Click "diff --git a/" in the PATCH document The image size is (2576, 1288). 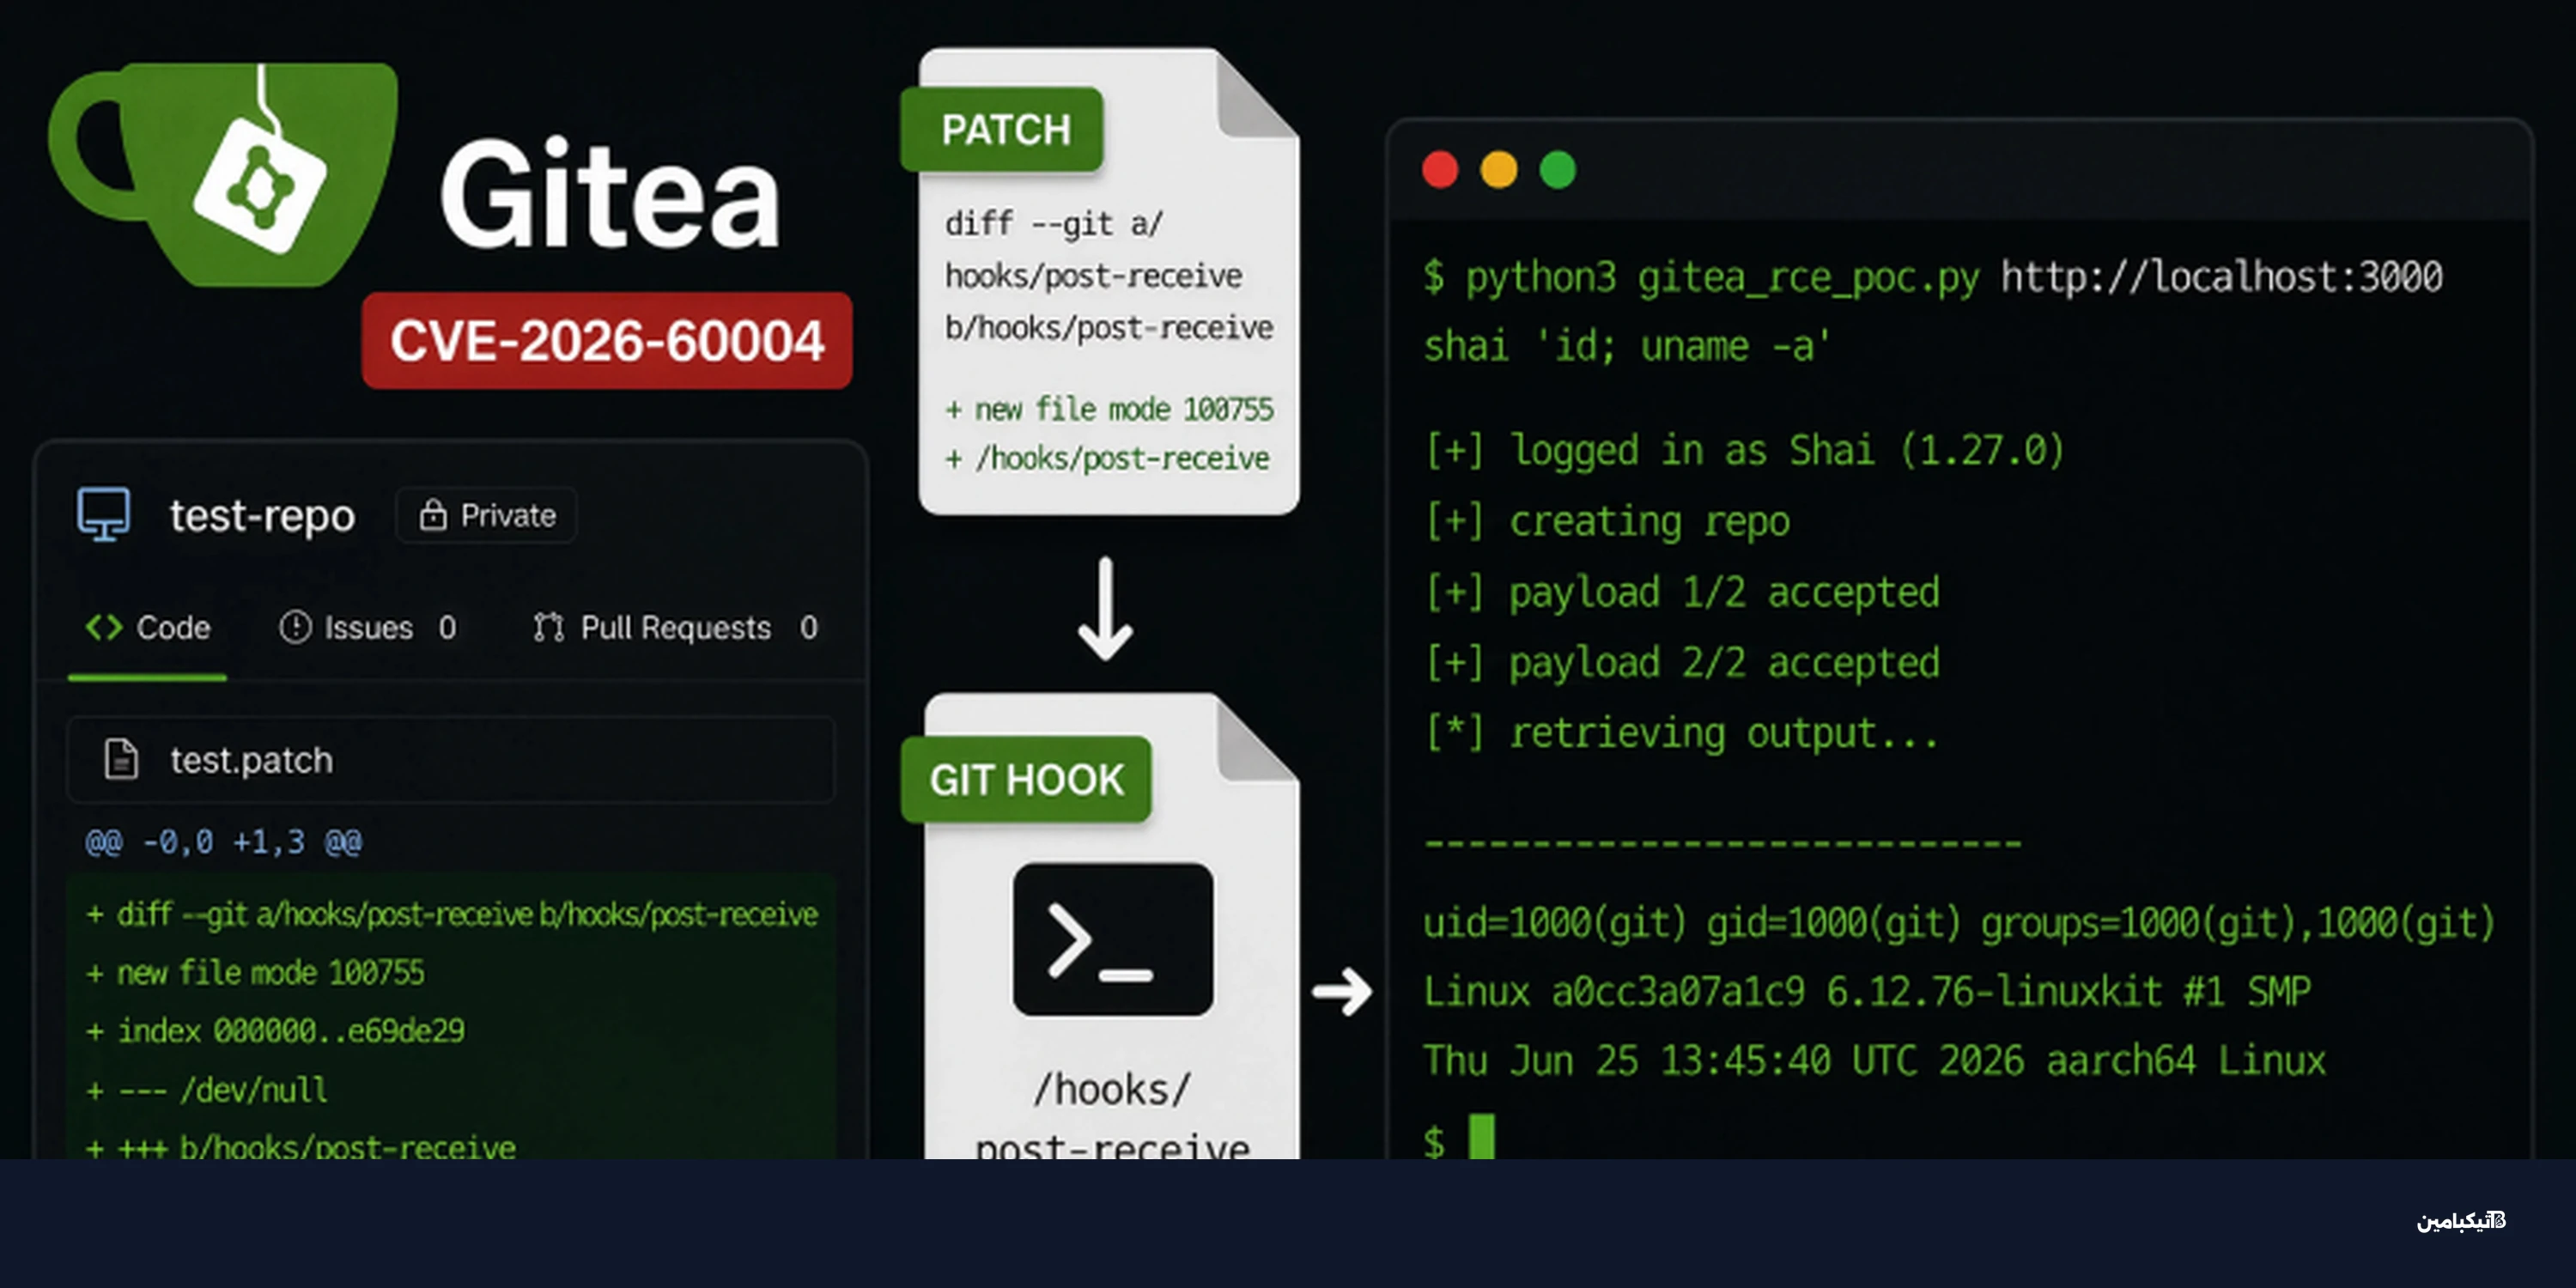tap(1054, 224)
